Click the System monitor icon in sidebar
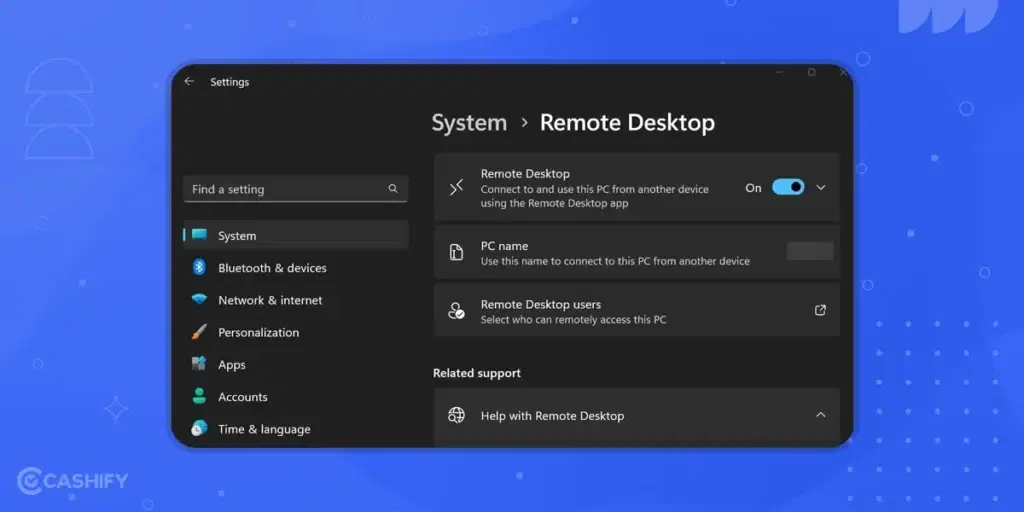 (x=199, y=235)
